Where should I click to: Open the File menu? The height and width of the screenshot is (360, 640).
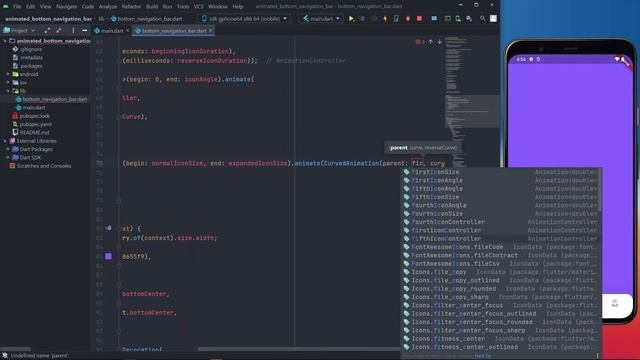17,7
